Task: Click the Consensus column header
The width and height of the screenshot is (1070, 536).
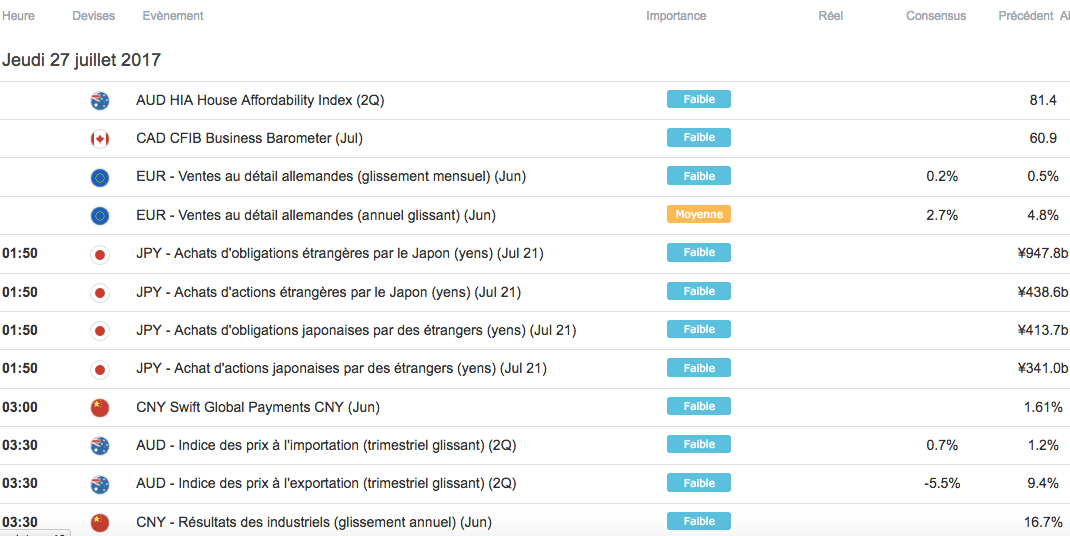Action: pyautogui.click(x=936, y=16)
